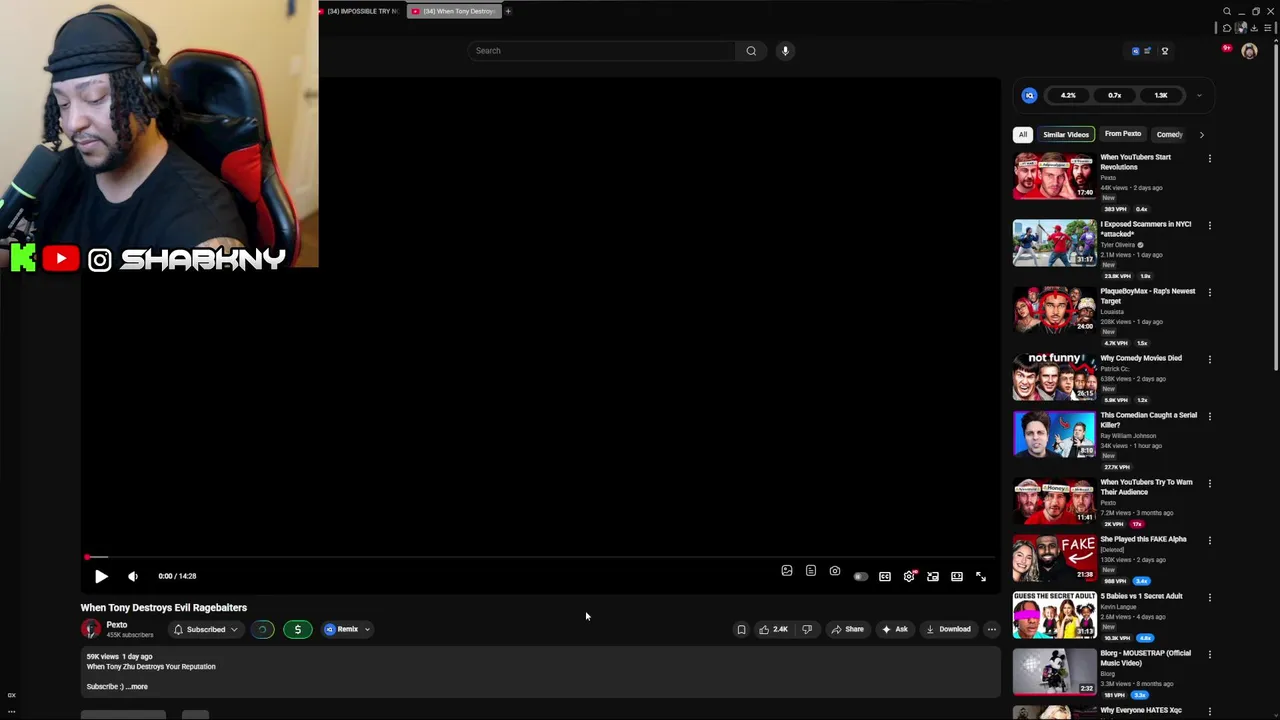The height and width of the screenshot is (720, 1280).
Task: Switch to the IMPOSSIBLE TRY browser tab
Action: (361, 11)
